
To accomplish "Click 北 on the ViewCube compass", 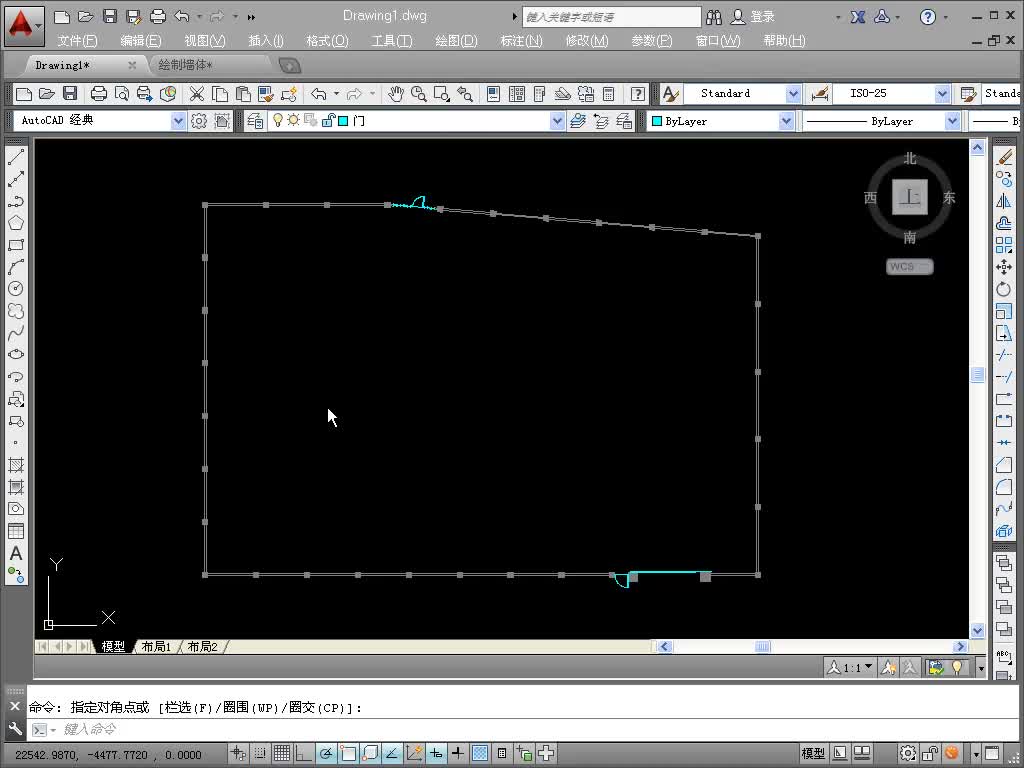I will click(x=910, y=159).
